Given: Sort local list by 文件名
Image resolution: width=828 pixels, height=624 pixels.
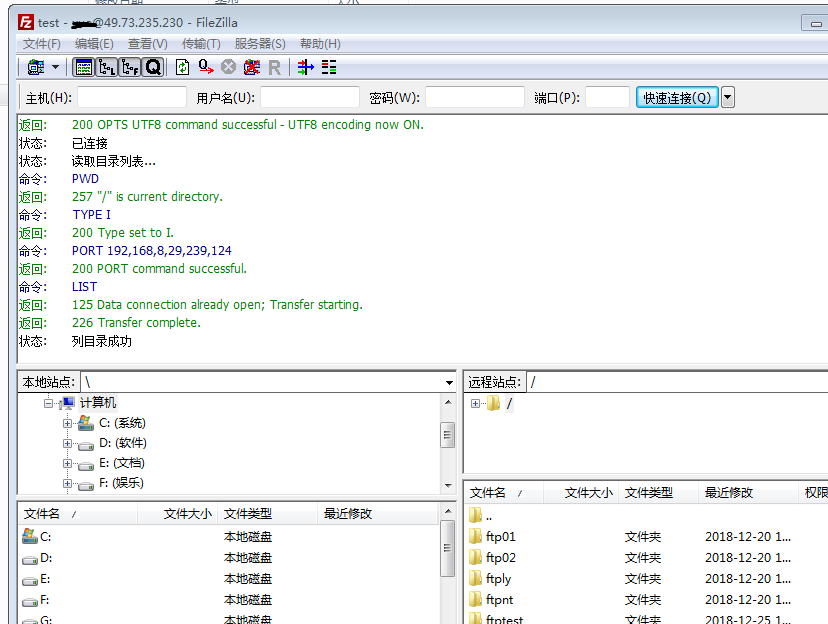Looking at the screenshot, I should 78,514.
